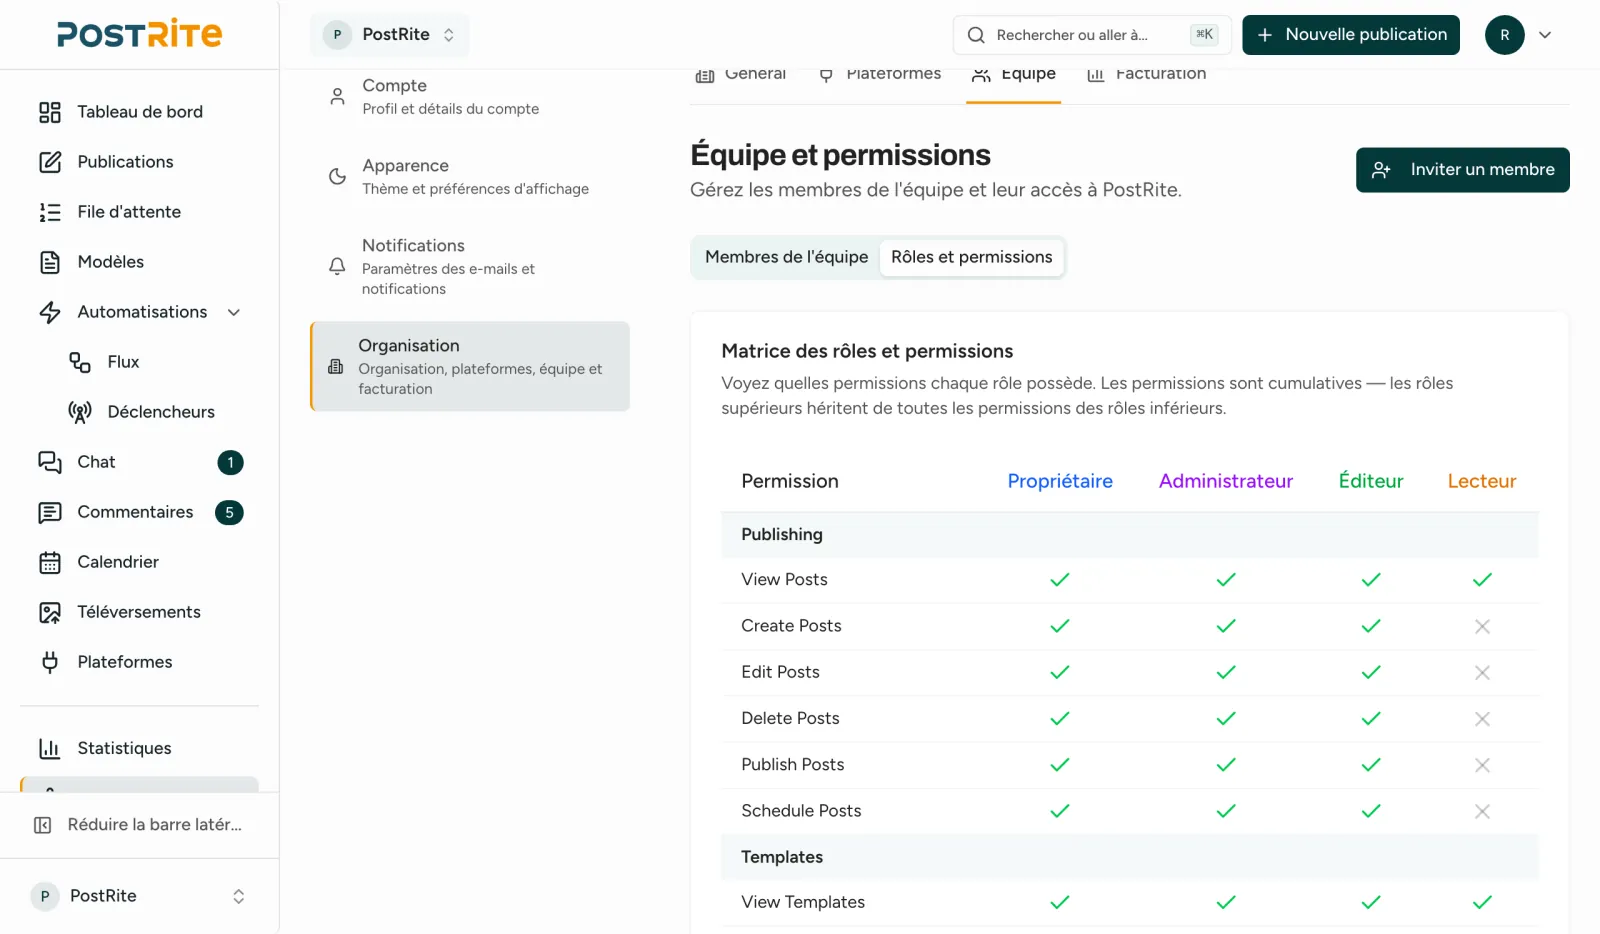Switch to the Plateformes settings tab
This screenshot has height=934, width=1600.
pyautogui.click(x=880, y=74)
